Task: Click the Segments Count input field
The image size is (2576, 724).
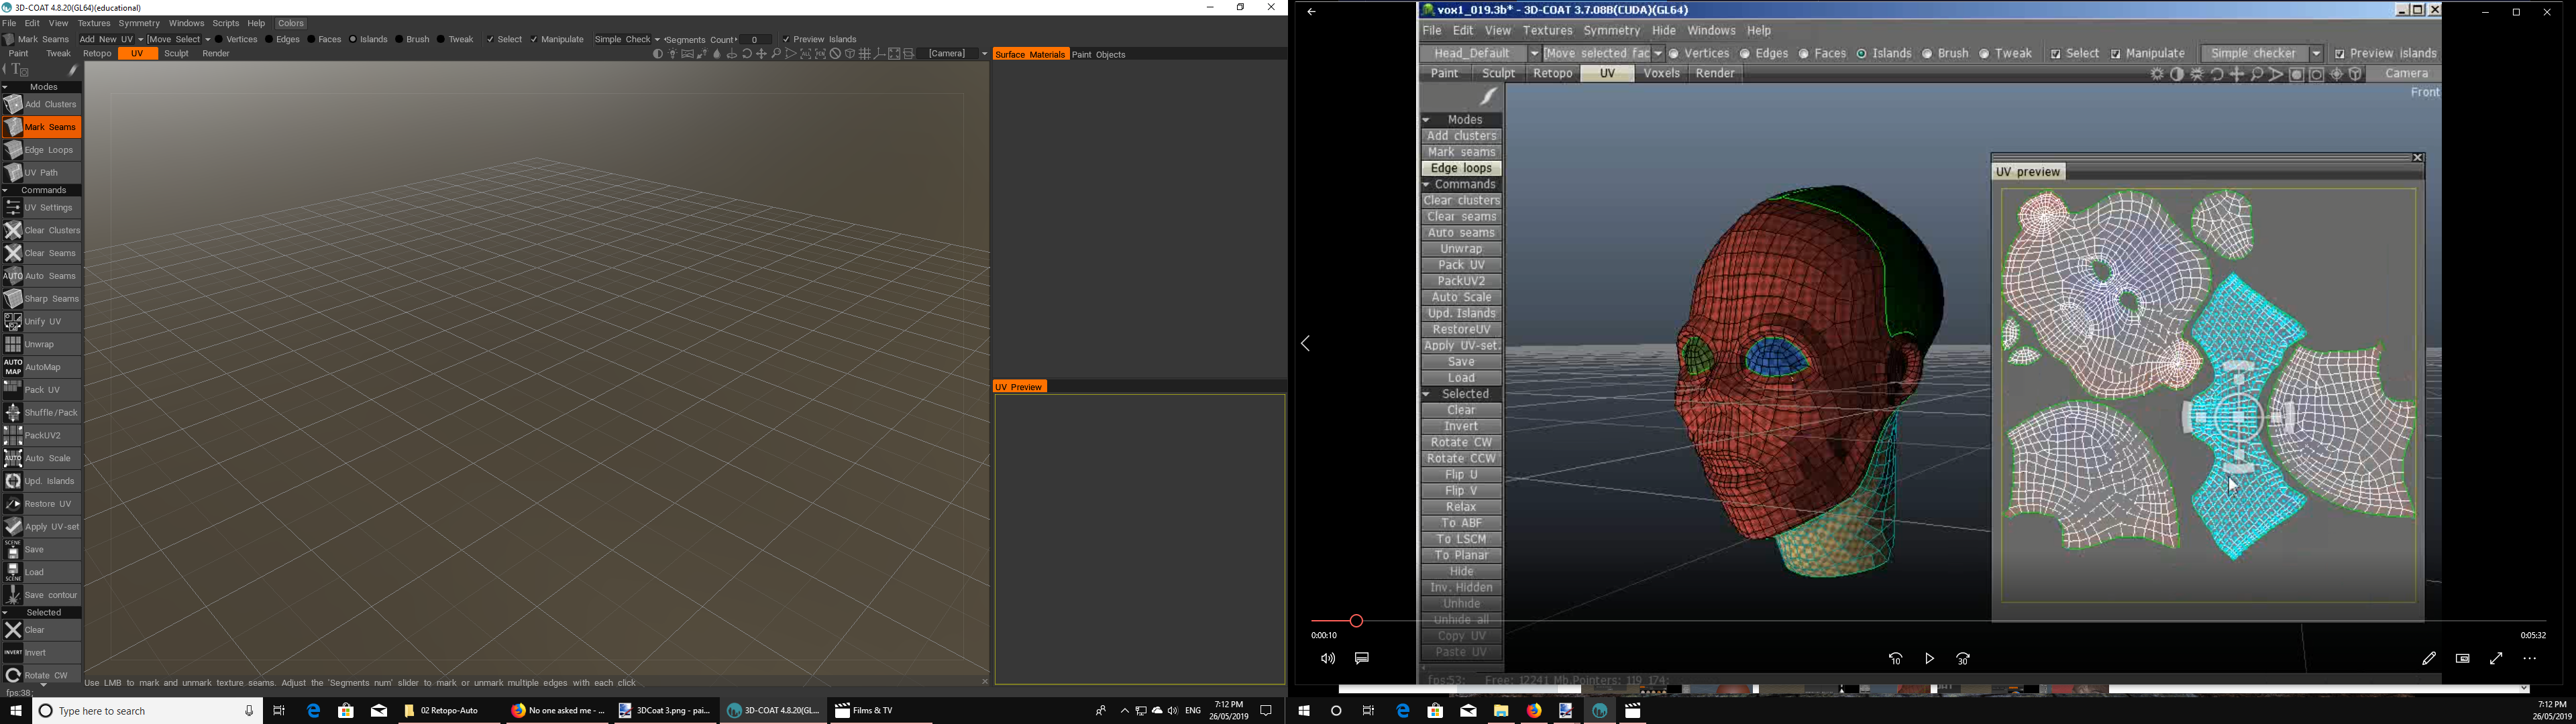Action: pos(756,40)
